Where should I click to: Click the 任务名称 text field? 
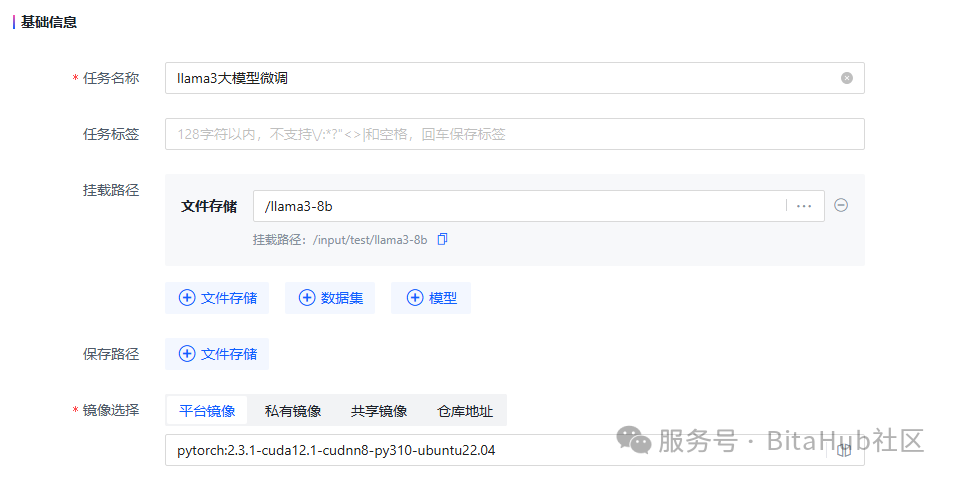(515, 78)
